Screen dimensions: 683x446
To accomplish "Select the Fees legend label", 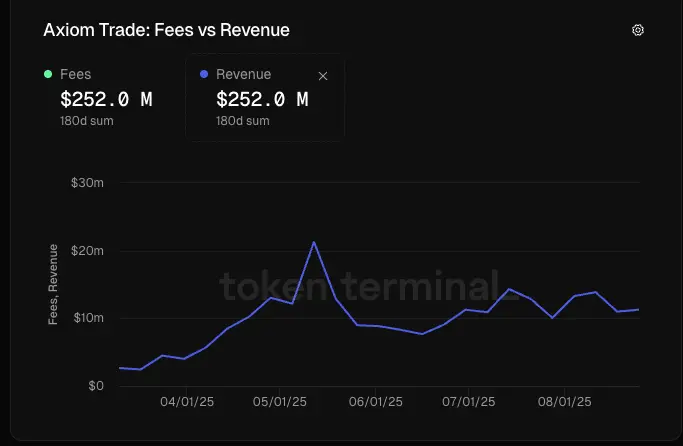I will [75, 74].
